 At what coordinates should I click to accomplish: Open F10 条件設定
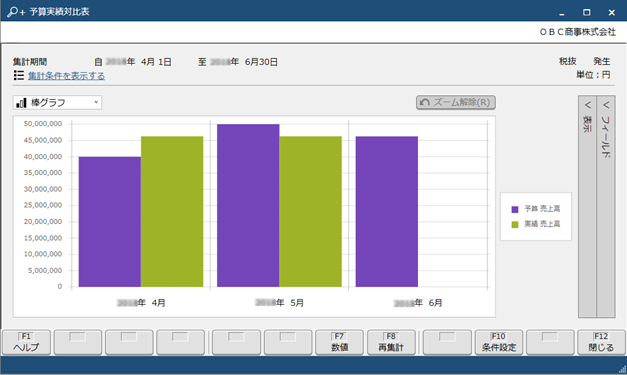click(x=499, y=342)
